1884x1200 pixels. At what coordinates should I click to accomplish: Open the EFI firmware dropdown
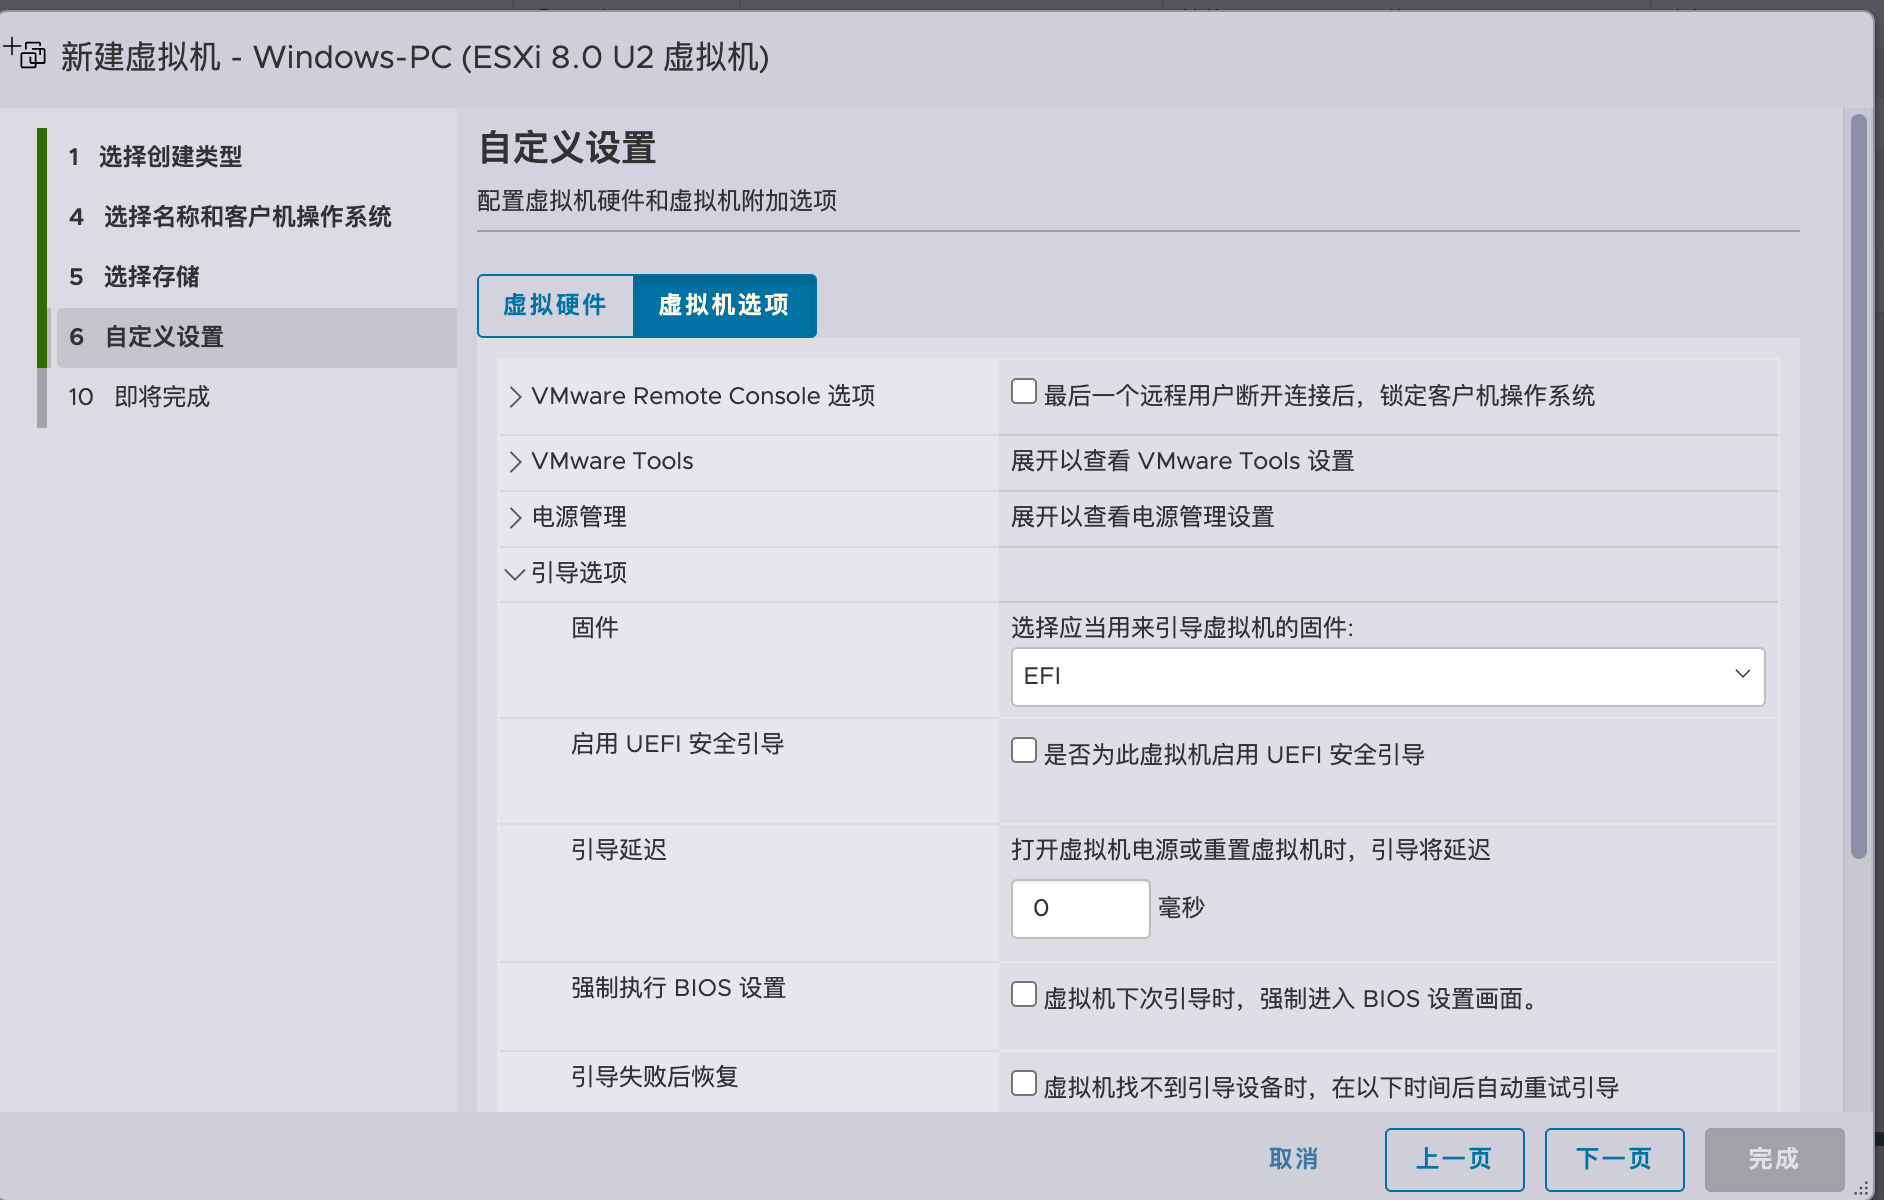pos(1387,677)
